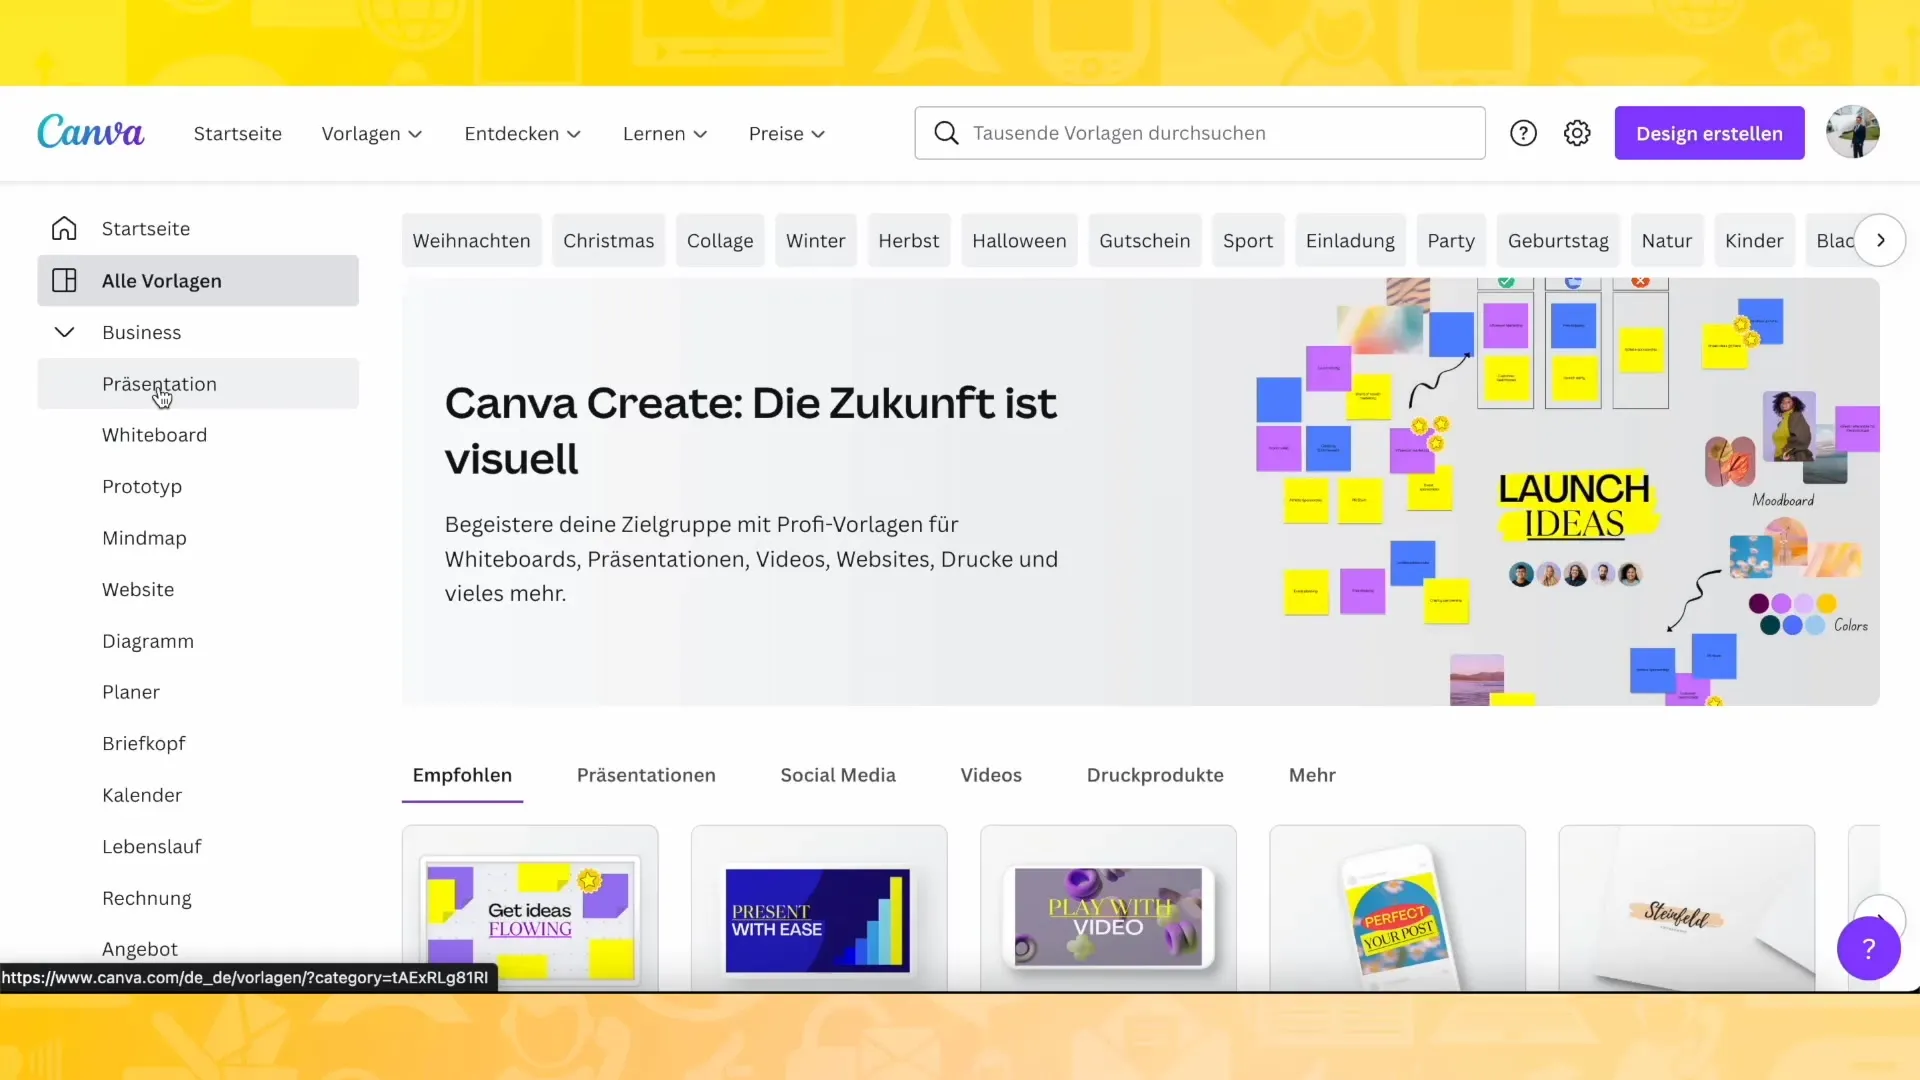The image size is (1920, 1080).
Task: Open the Play with video template thumbnail
Action: [x=1108, y=908]
